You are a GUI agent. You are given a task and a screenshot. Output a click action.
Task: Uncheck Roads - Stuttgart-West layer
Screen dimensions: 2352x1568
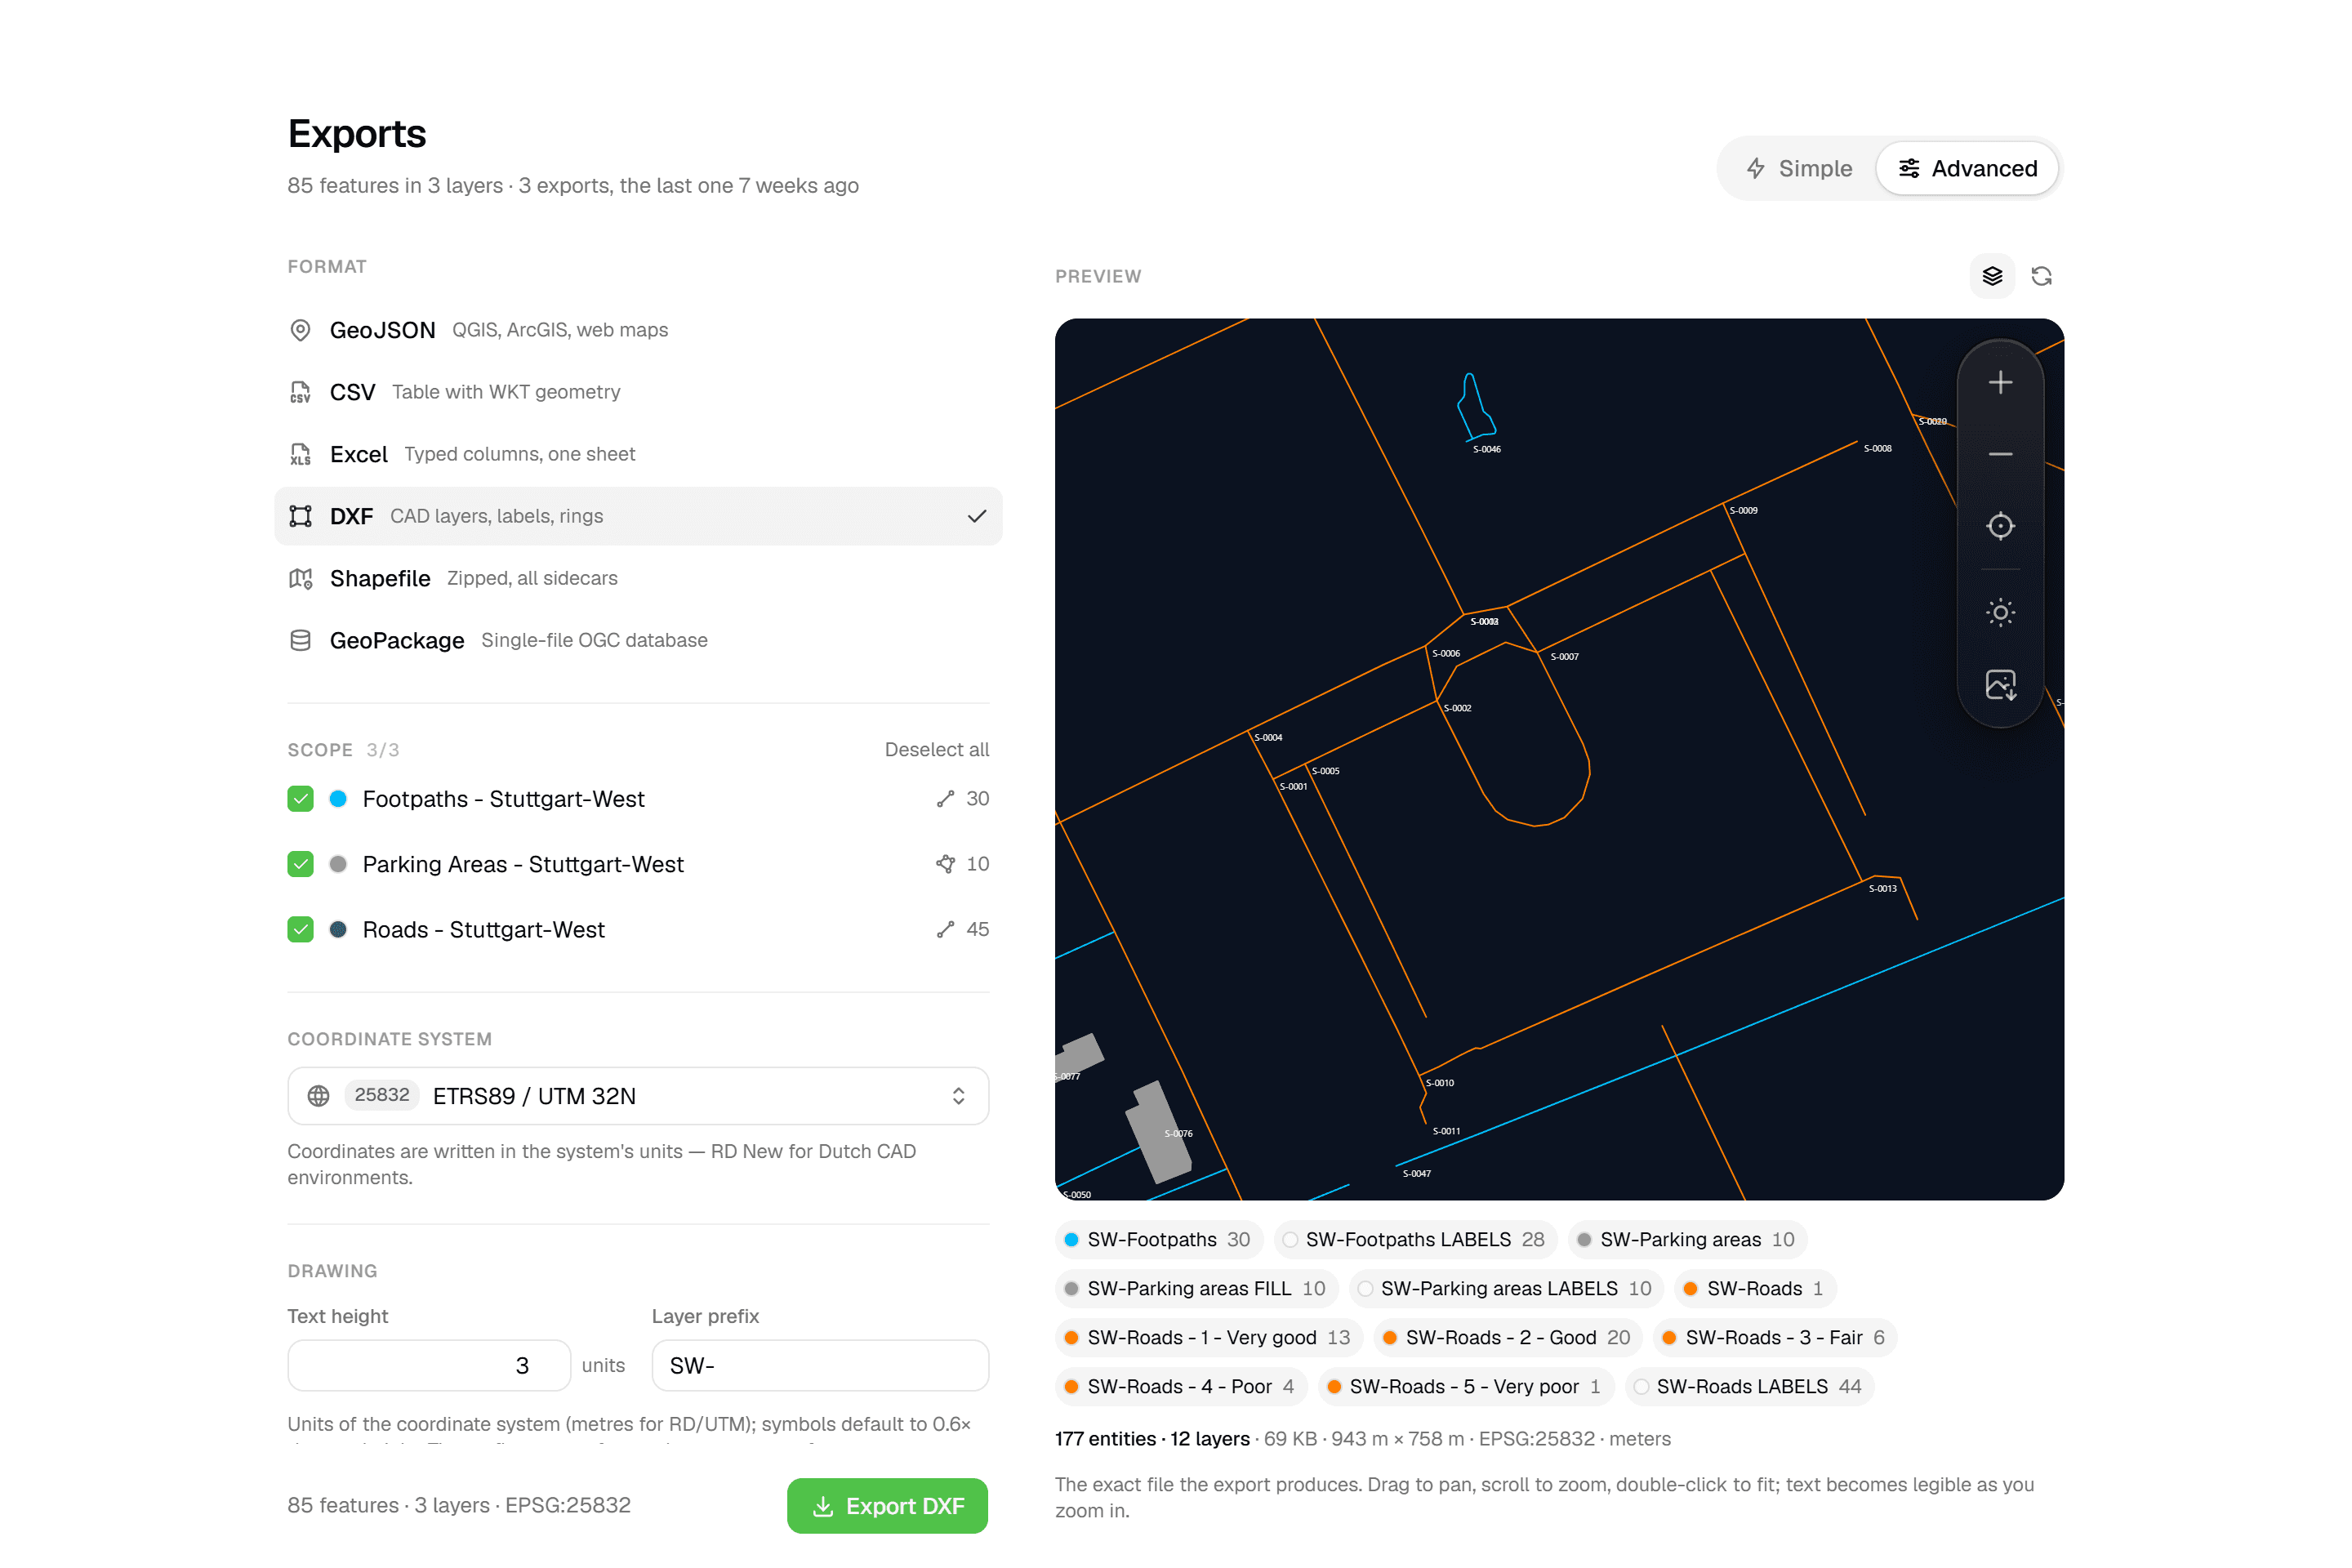tap(300, 929)
